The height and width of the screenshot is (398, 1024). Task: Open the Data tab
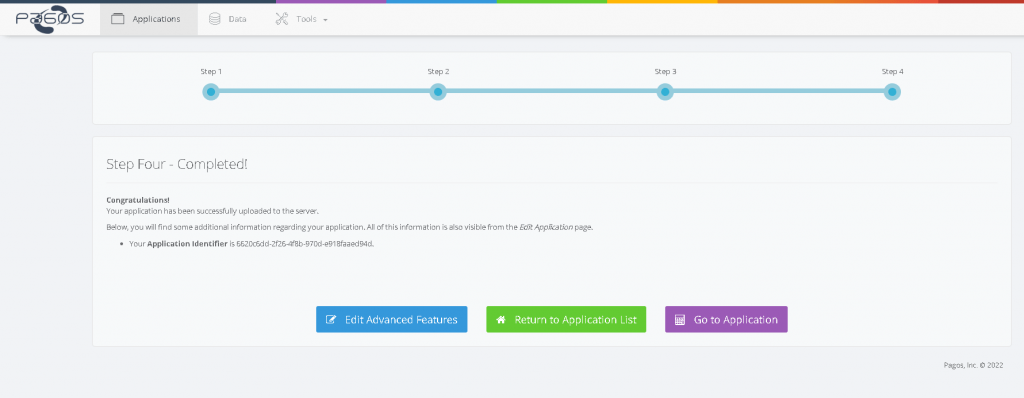227,19
